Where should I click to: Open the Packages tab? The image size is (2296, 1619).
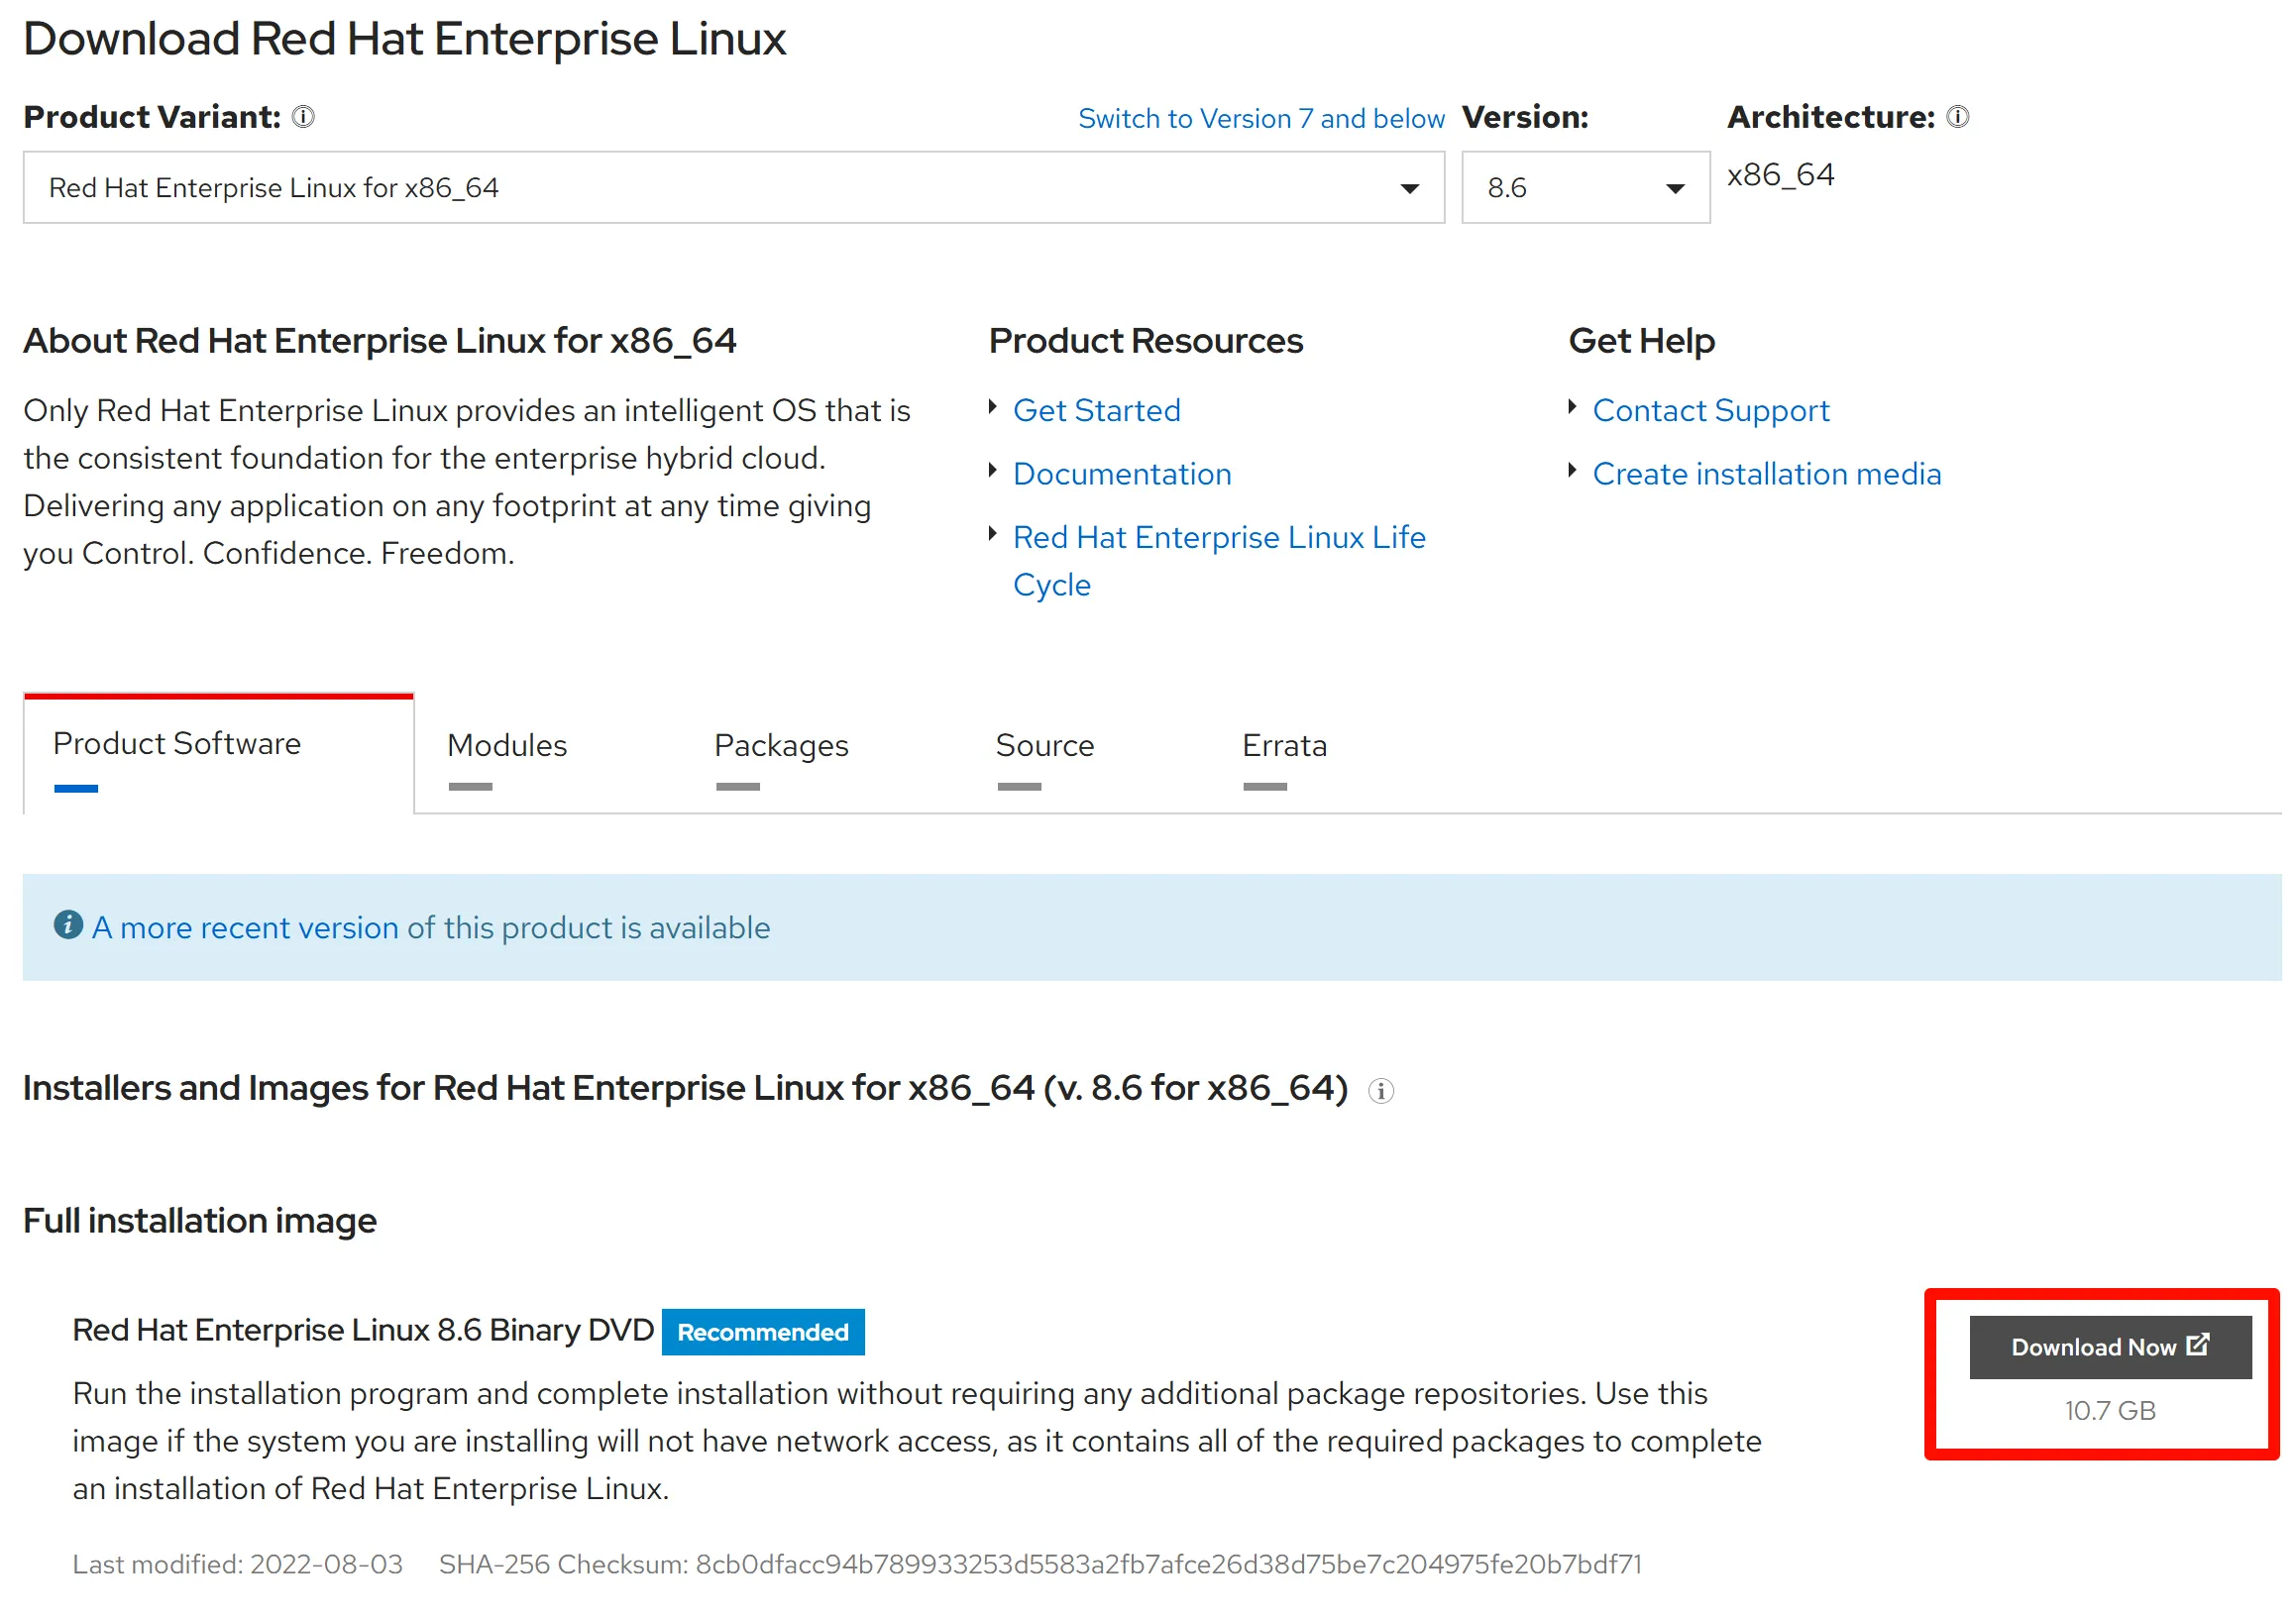point(781,746)
